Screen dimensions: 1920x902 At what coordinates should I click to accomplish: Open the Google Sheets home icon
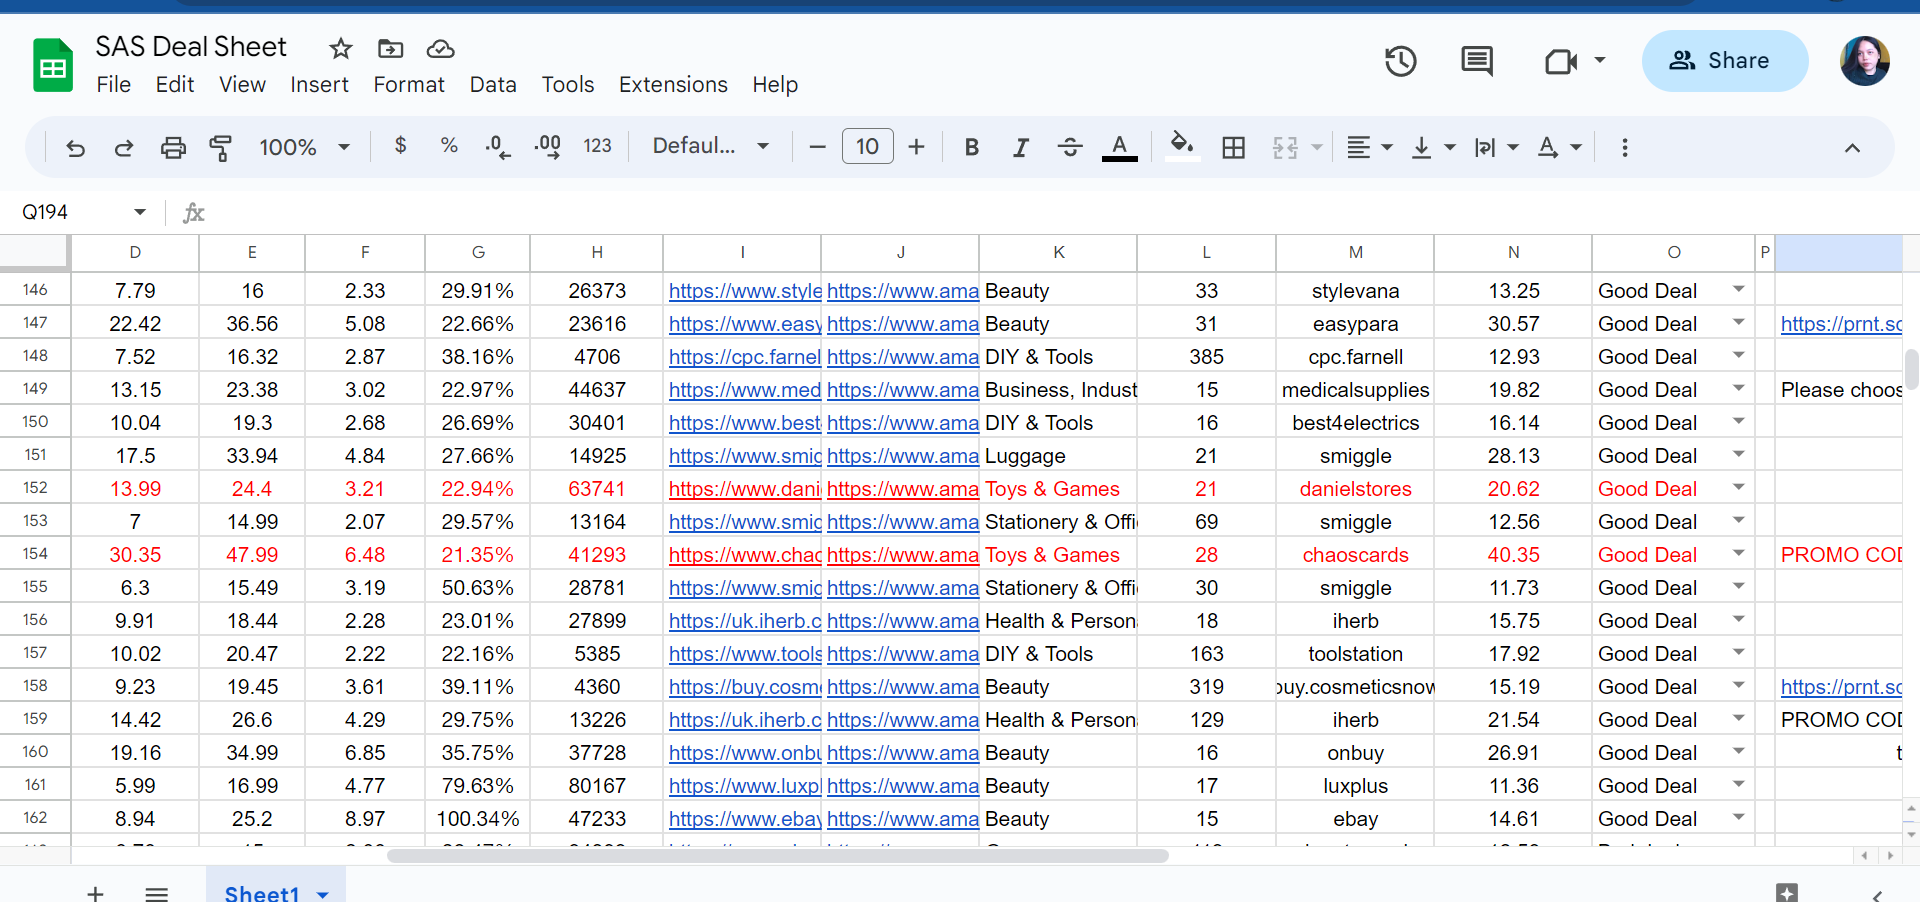coord(53,65)
